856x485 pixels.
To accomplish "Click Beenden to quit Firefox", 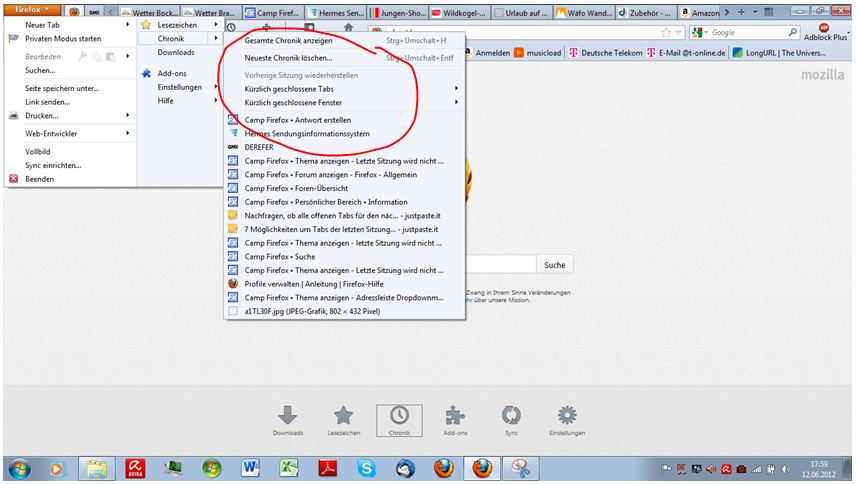I will [70, 179].
